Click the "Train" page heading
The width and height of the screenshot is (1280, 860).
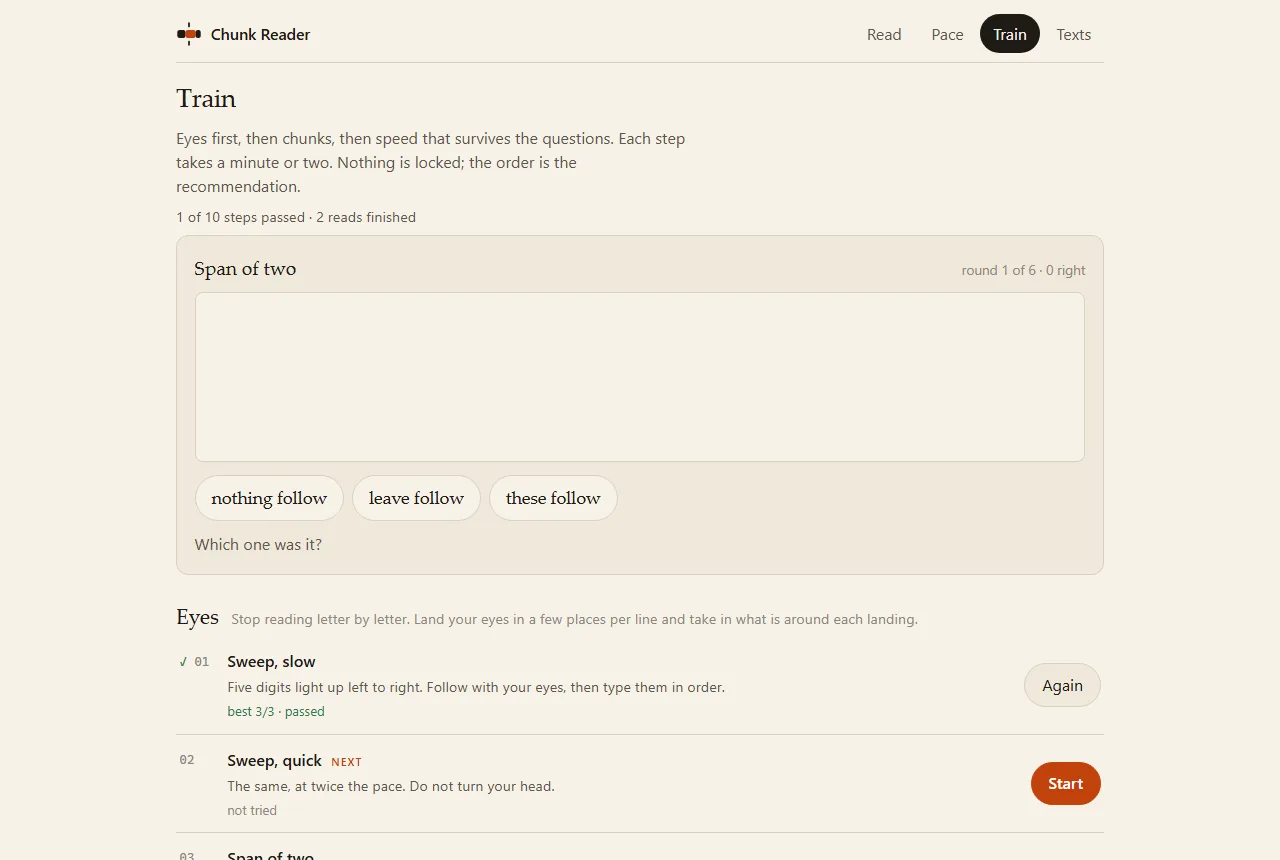tap(206, 98)
